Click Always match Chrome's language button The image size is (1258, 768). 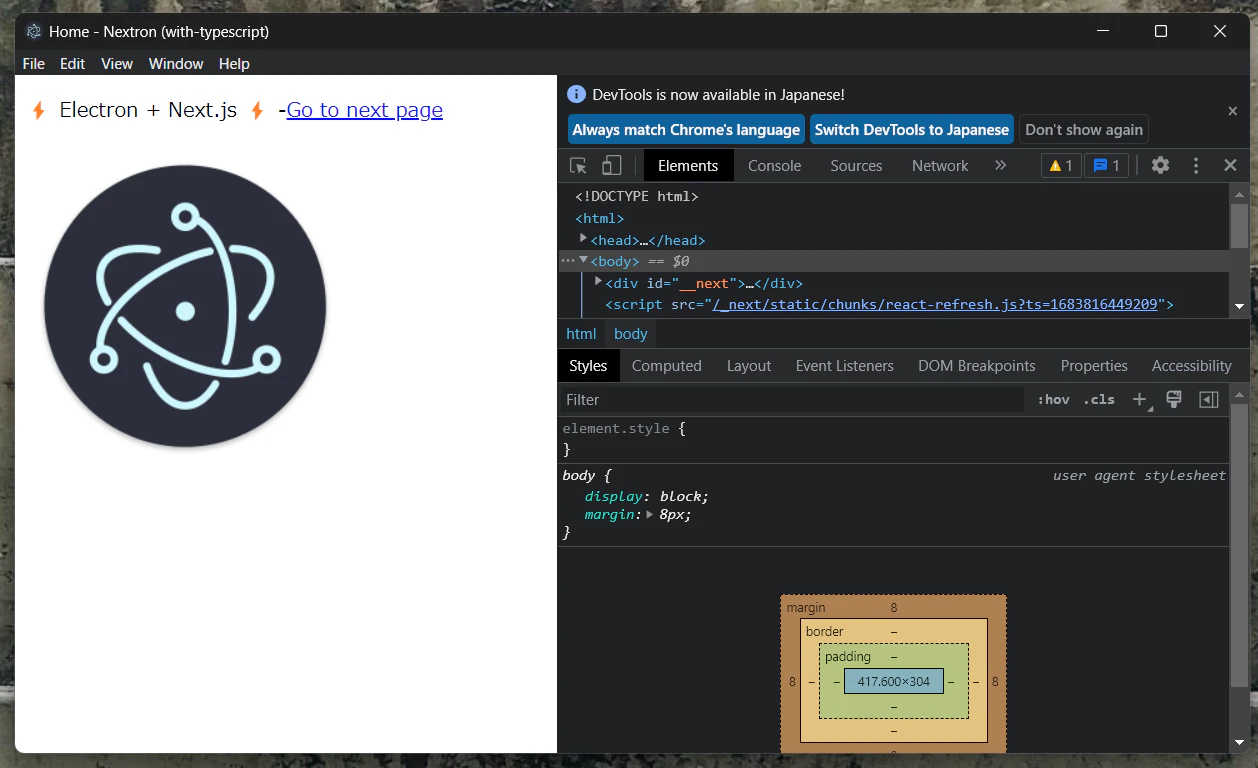click(686, 130)
